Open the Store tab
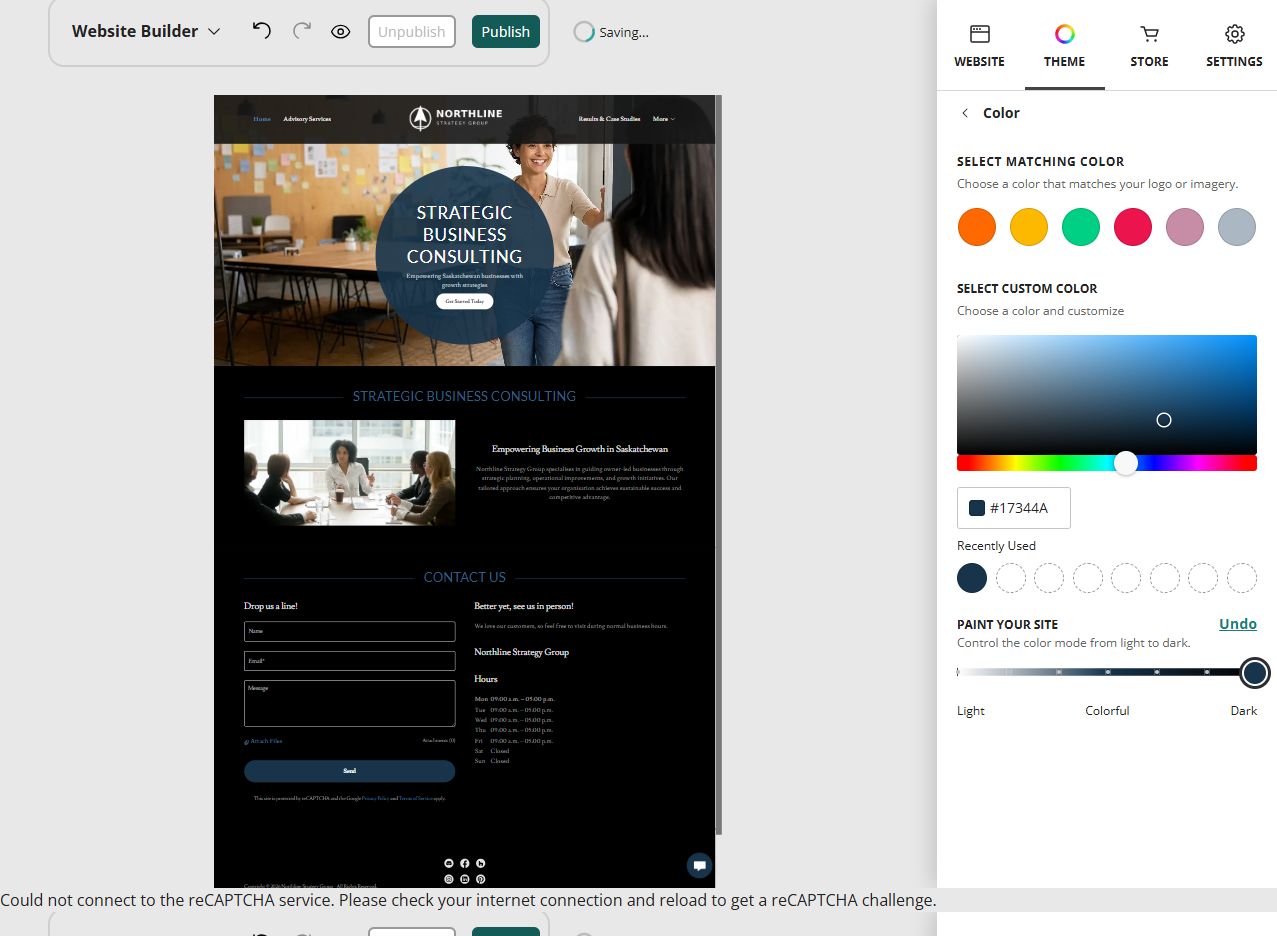Screen dimensions: 1277x936 click(1149, 46)
